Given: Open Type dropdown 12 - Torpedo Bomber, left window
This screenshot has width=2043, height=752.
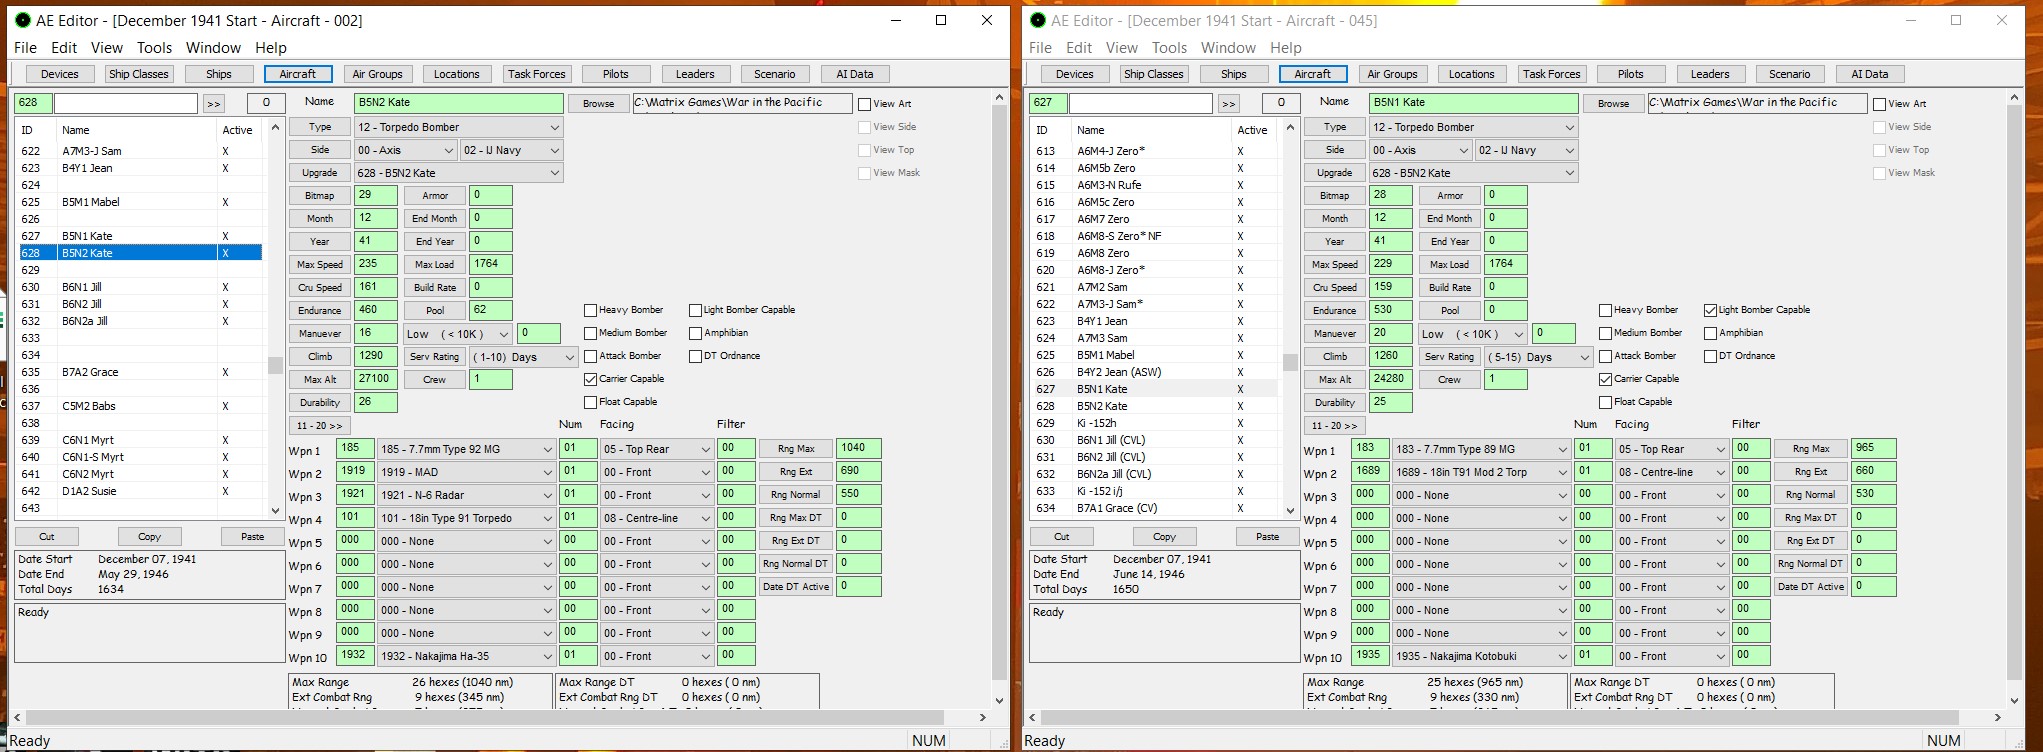Looking at the screenshot, I should (459, 127).
